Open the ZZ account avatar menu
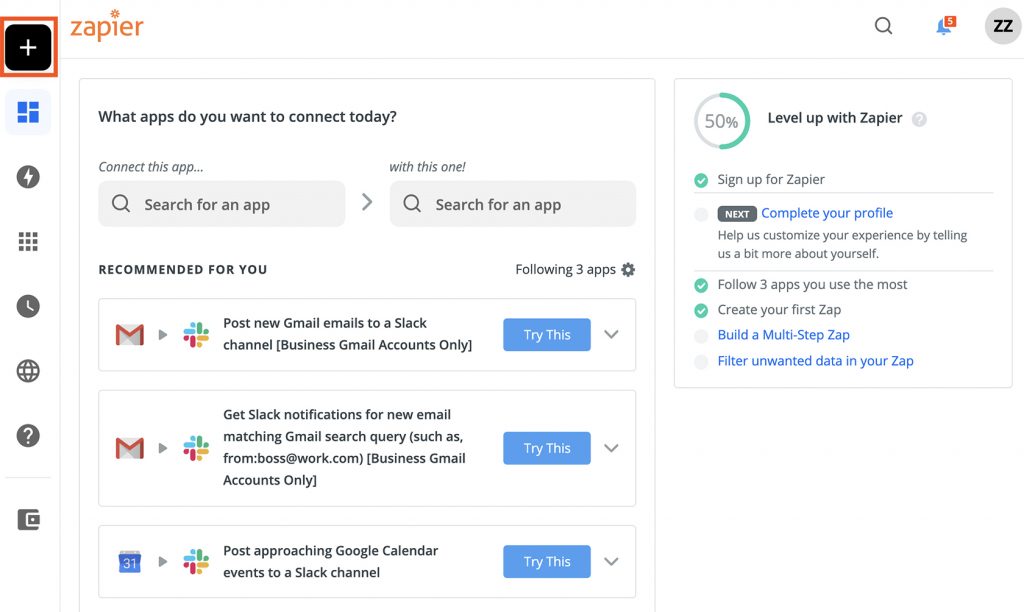 tap(1003, 26)
